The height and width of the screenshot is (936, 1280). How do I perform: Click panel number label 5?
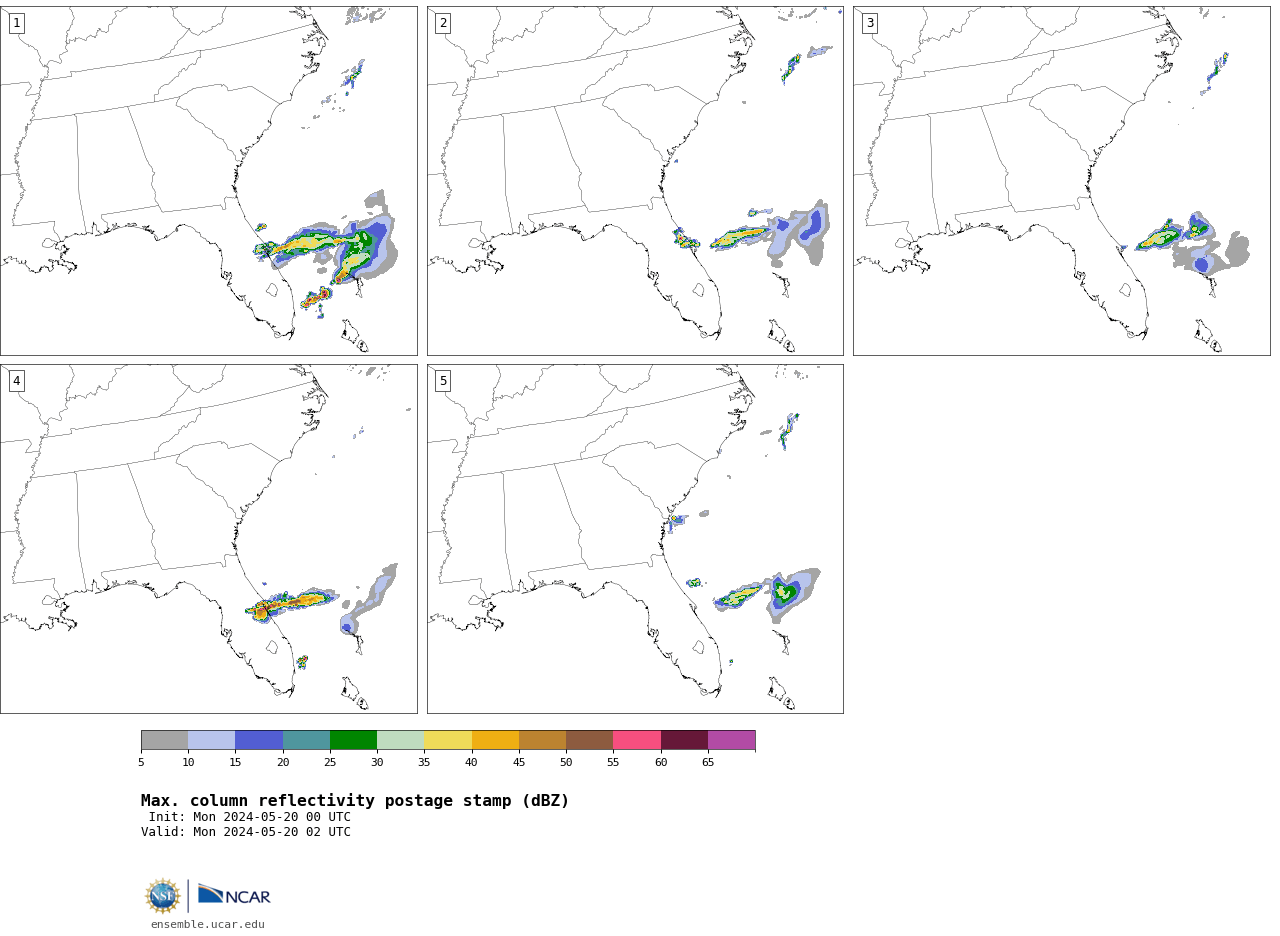click(443, 381)
